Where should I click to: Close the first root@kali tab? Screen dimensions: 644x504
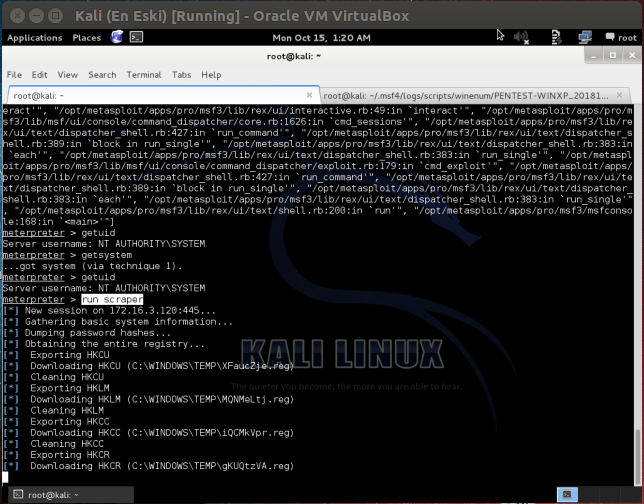pos(309,95)
